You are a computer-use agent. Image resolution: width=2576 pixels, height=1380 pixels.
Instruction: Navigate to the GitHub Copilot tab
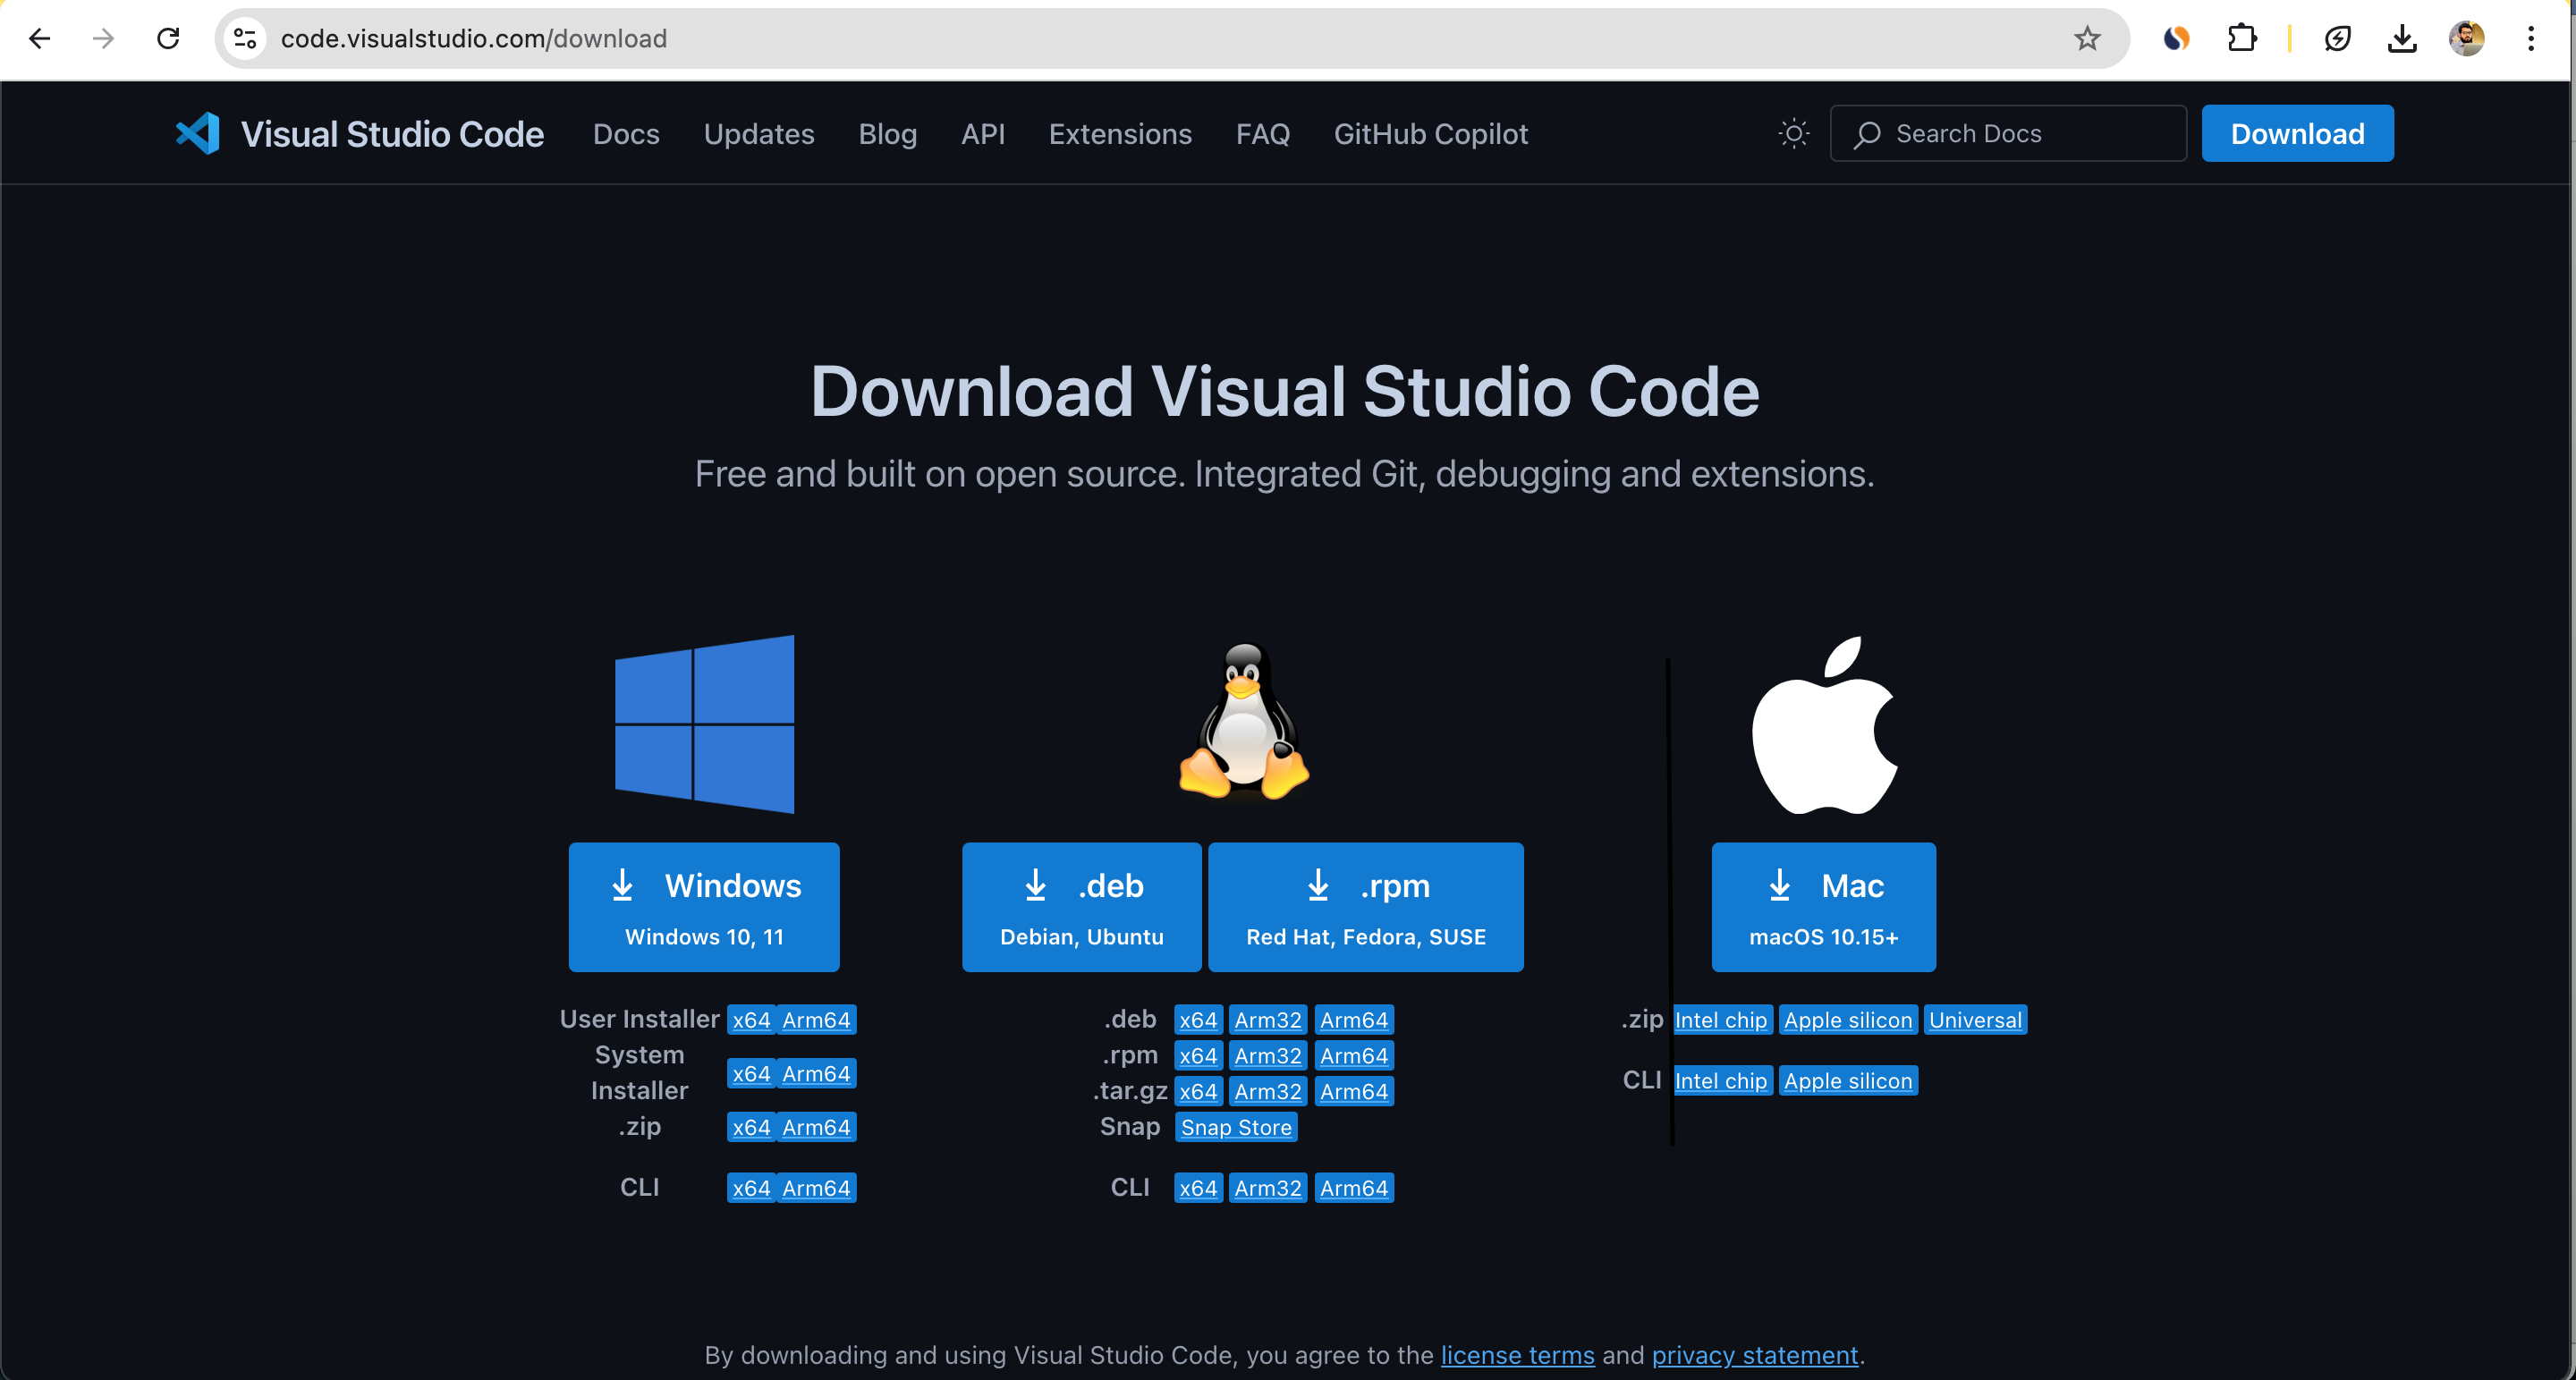click(1430, 133)
